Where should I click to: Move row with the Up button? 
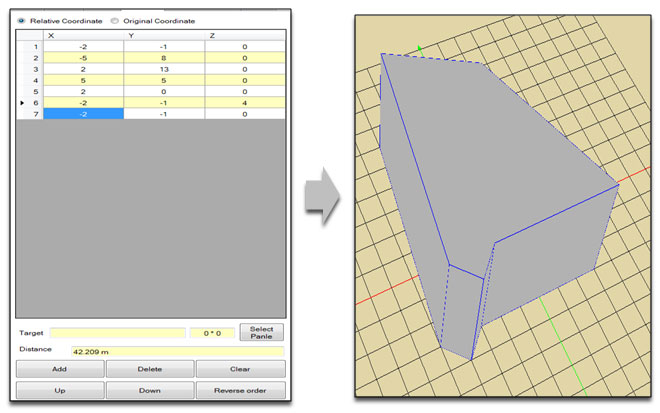pos(60,390)
